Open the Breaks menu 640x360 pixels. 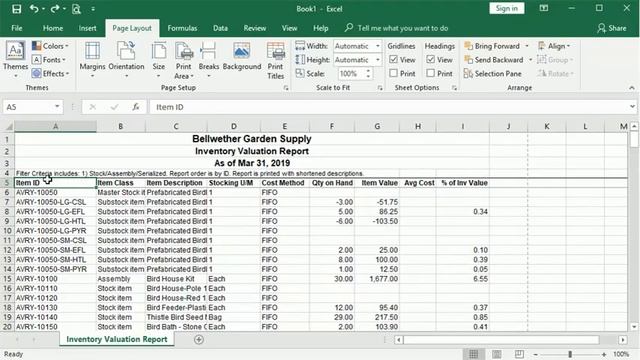[x=209, y=60]
